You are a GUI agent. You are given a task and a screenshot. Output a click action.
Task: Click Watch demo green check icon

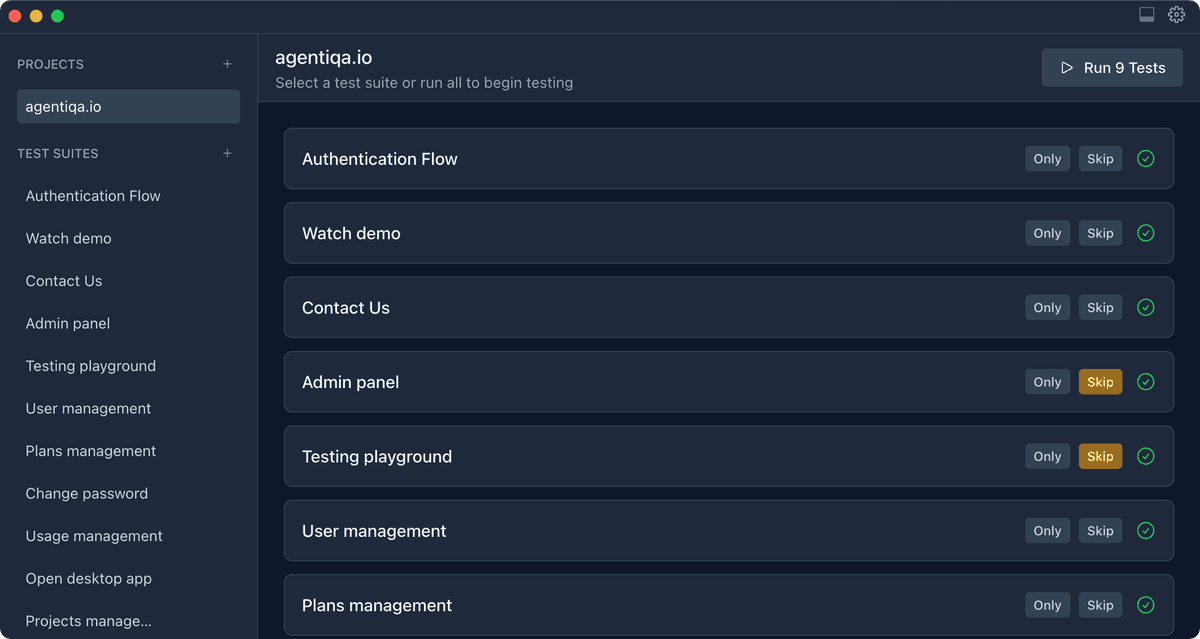click(x=1146, y=233)
